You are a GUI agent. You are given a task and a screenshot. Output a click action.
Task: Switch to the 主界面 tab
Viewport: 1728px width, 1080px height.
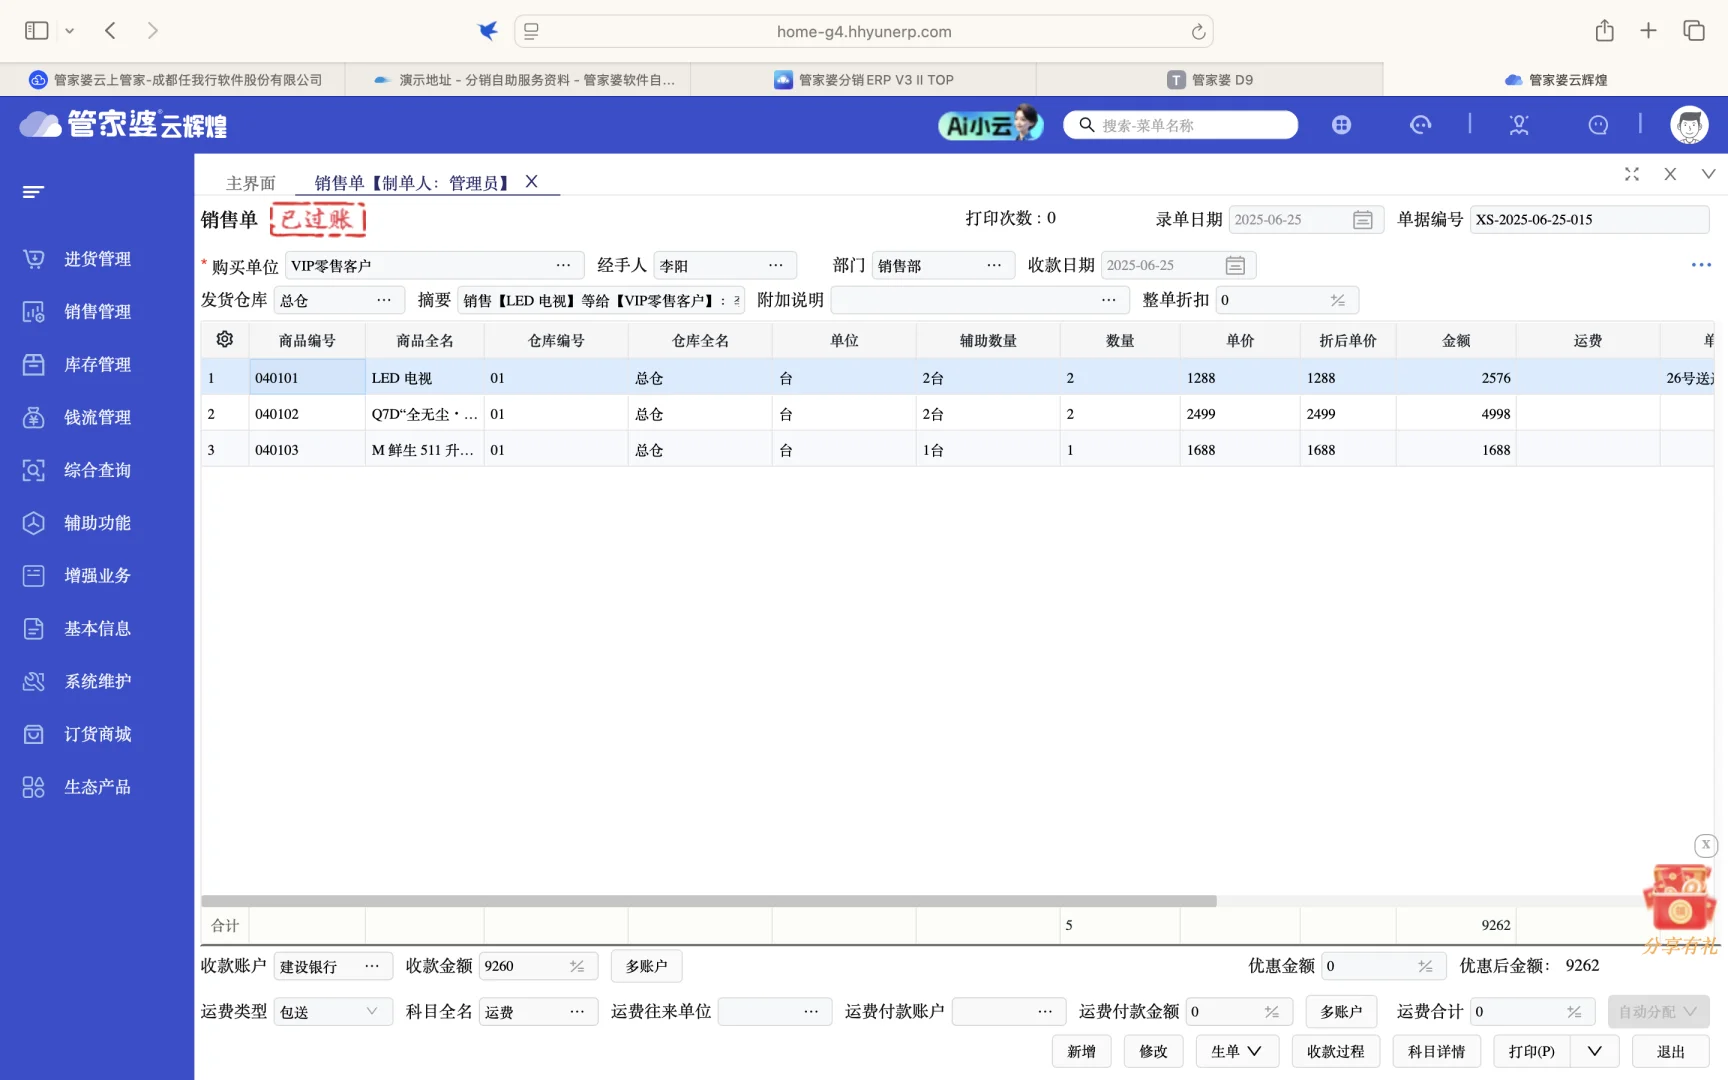coord(251,182)
